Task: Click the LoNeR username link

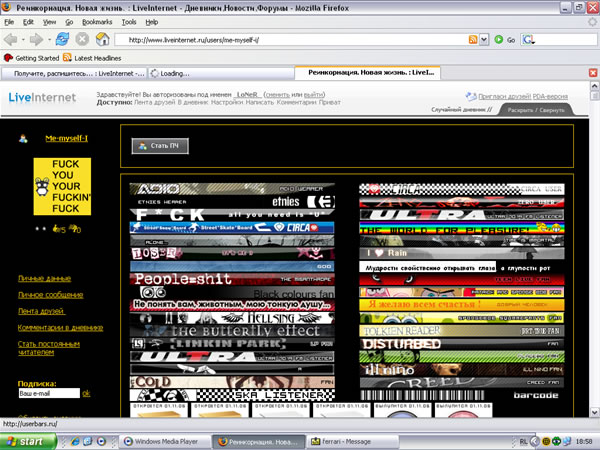Action: click(247, 95)
